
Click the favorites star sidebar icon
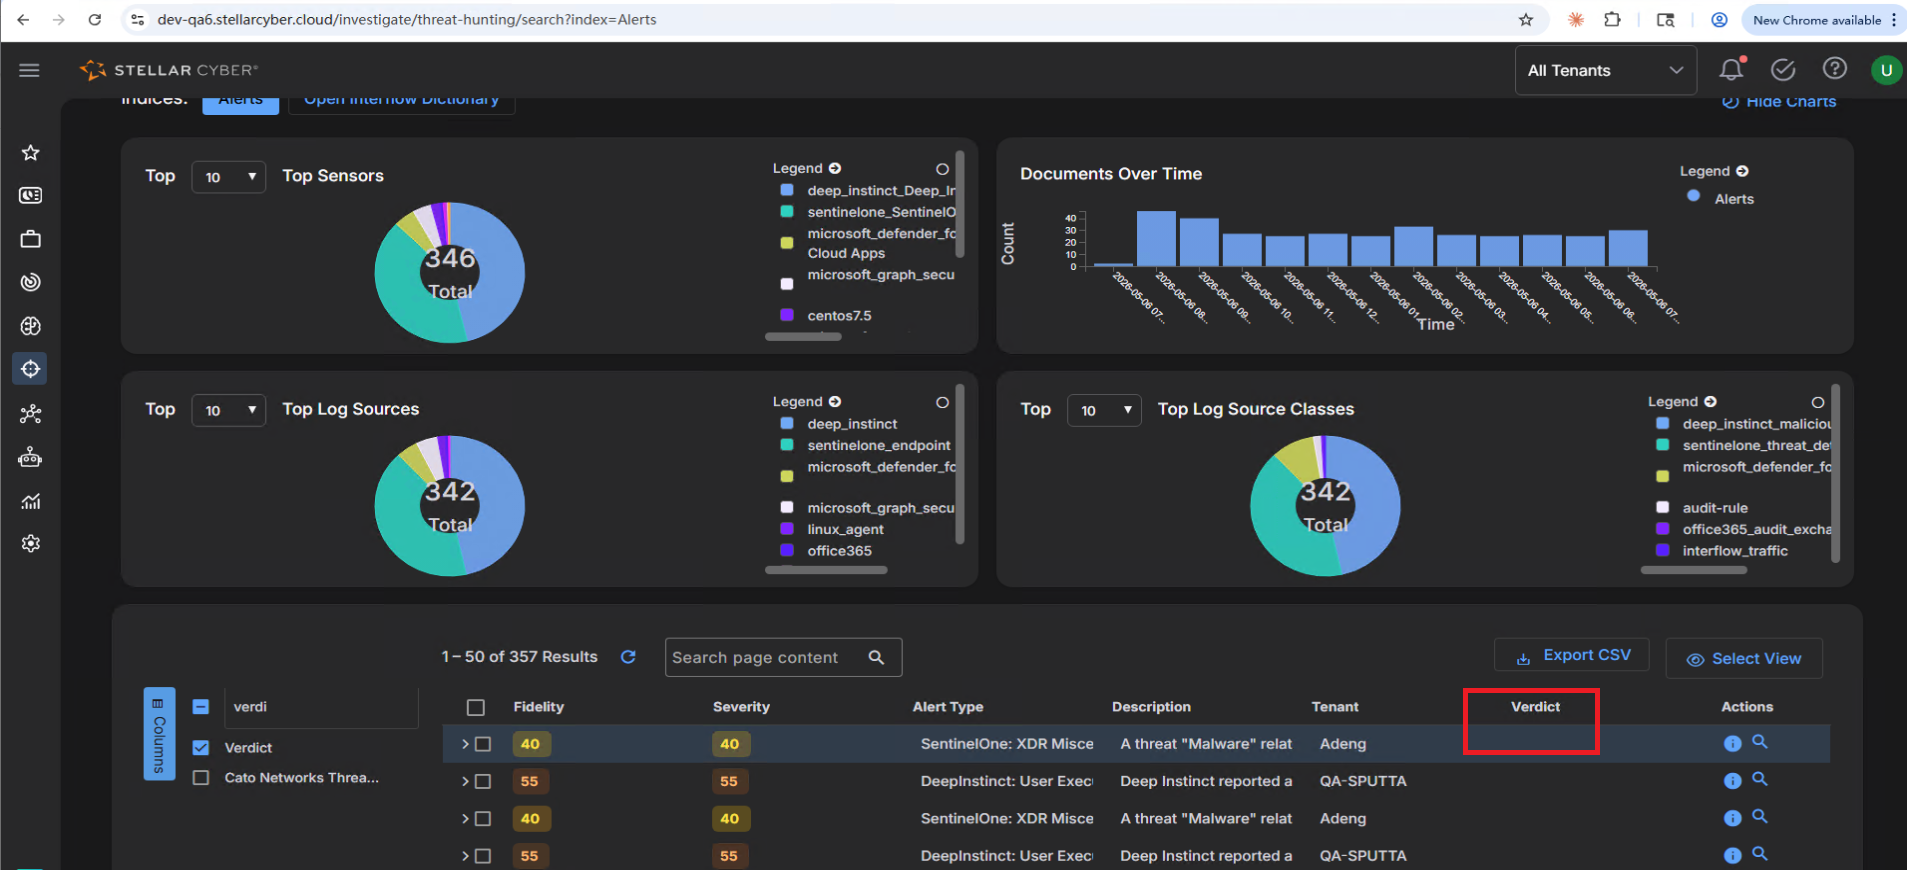[31, 152]
